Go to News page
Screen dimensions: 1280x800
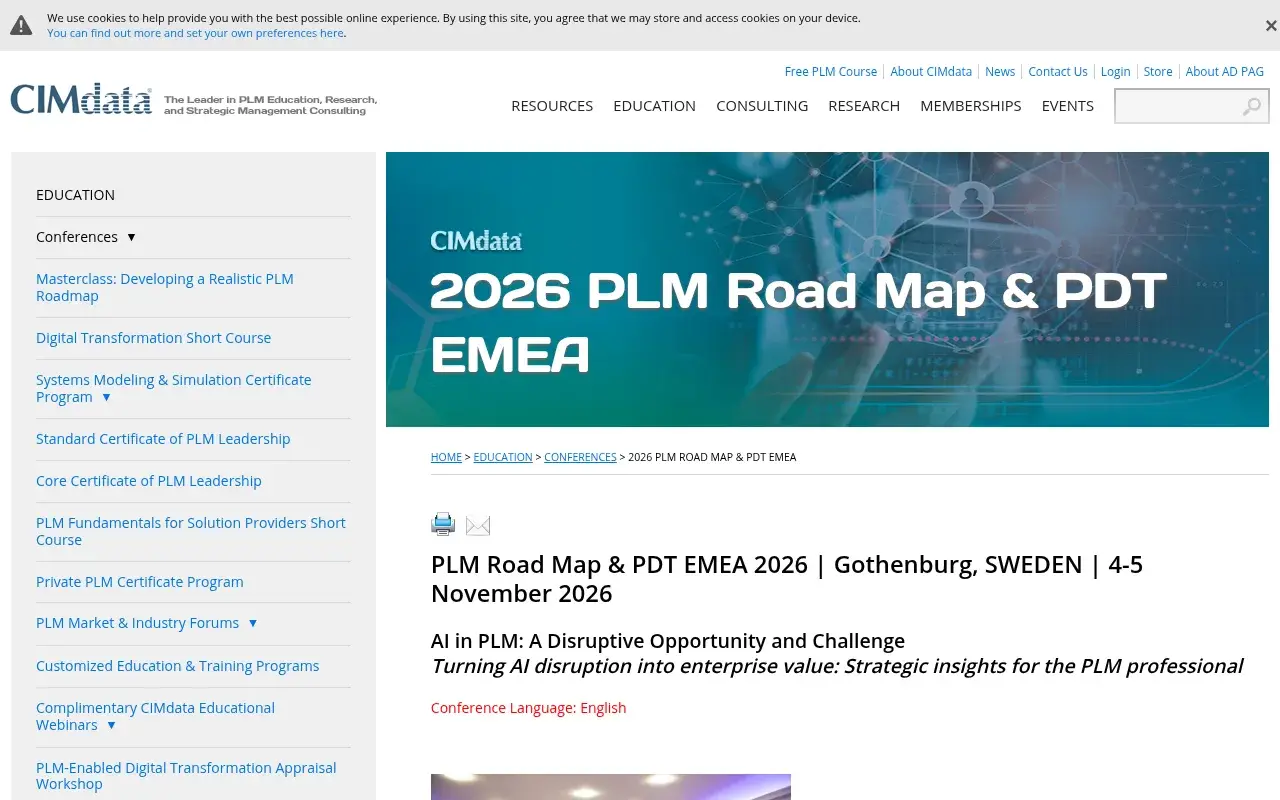click(x=1000, y=72)
